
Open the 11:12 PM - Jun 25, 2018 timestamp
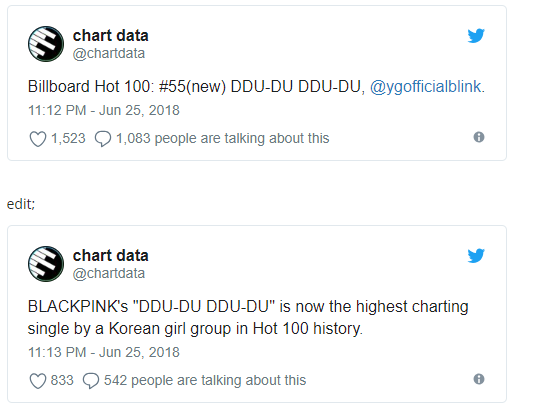point(104,111)
